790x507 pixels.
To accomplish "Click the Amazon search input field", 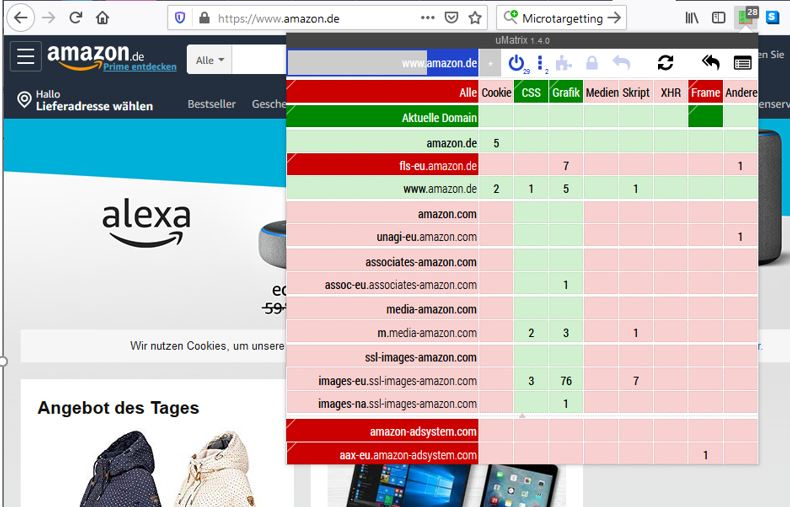I will pyautogui.click(x=258, y=60).
